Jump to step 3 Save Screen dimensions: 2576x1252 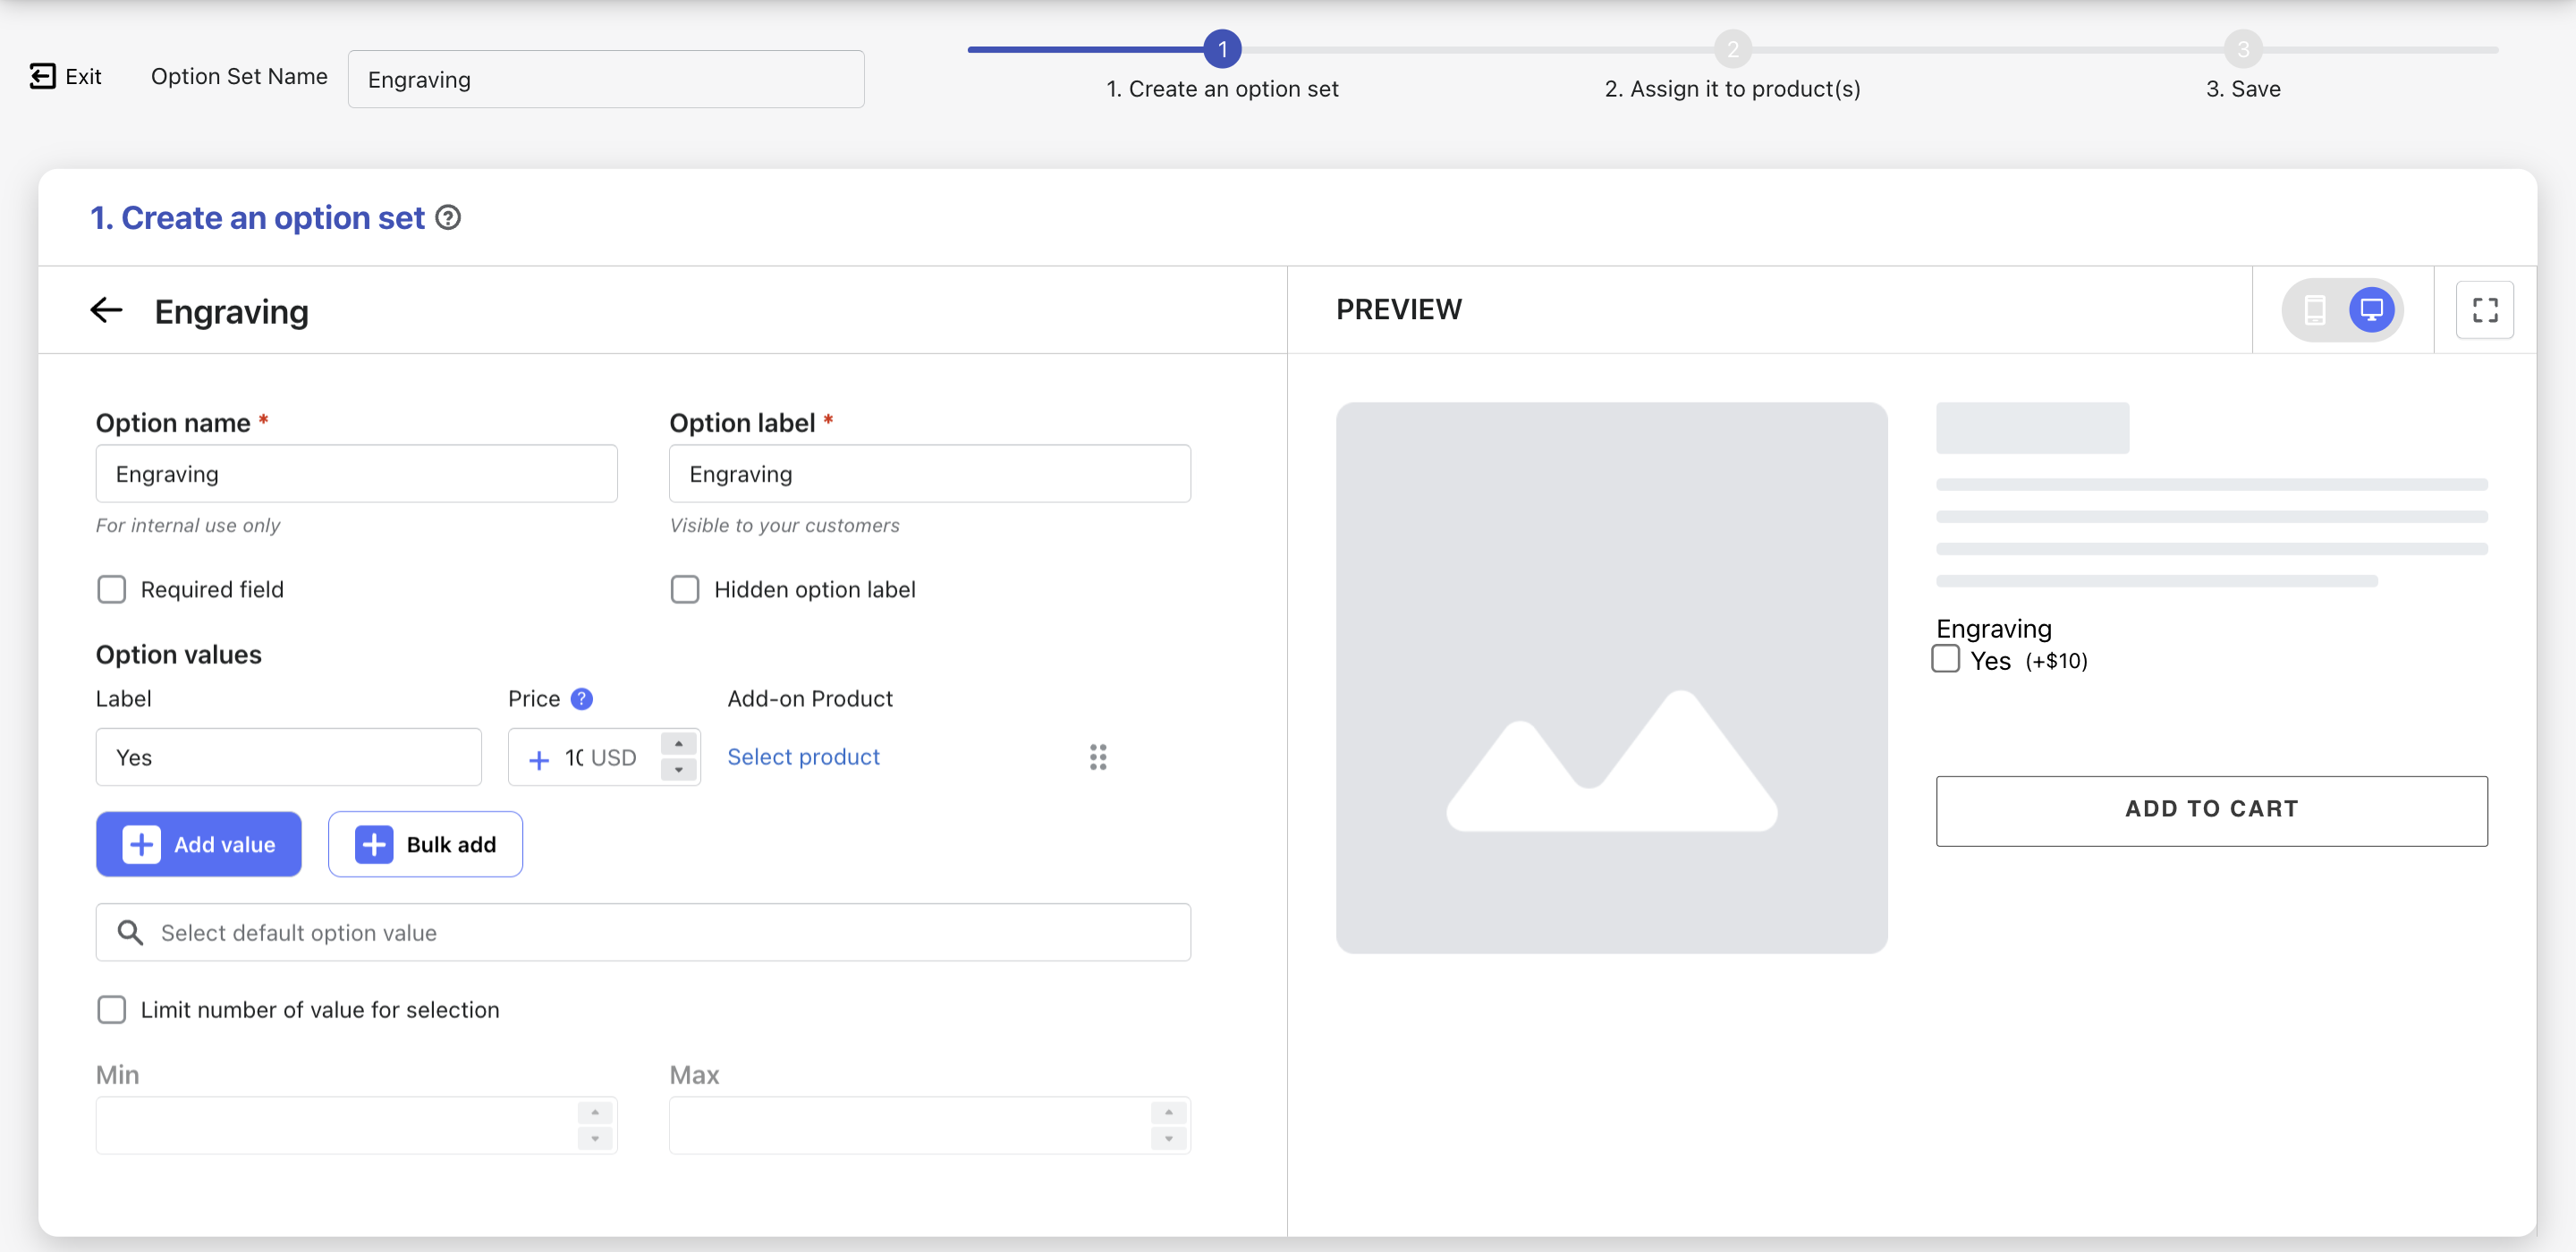click(x=2242, y=49)
